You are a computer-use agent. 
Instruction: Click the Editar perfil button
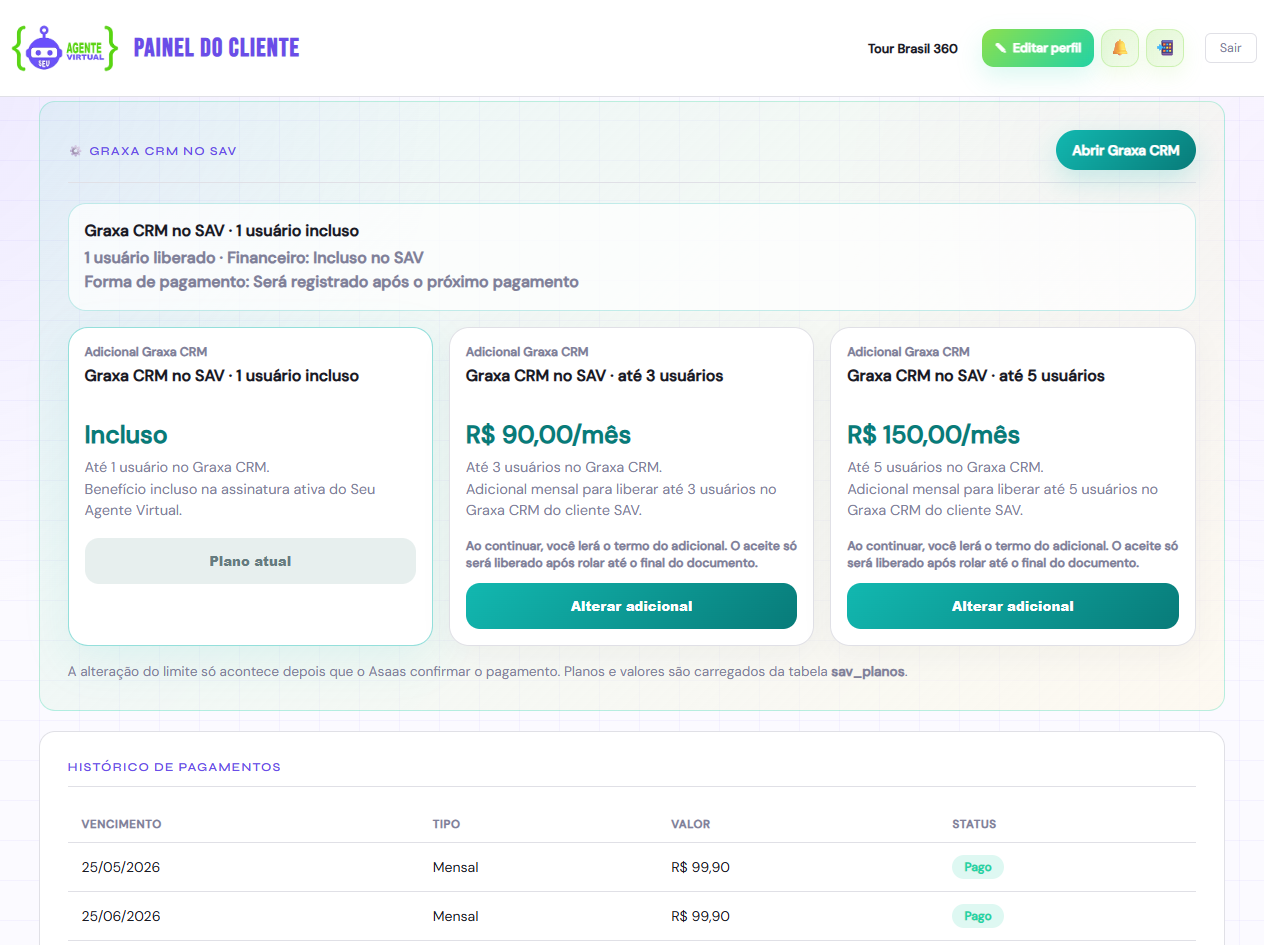(x=1038, y=48)
